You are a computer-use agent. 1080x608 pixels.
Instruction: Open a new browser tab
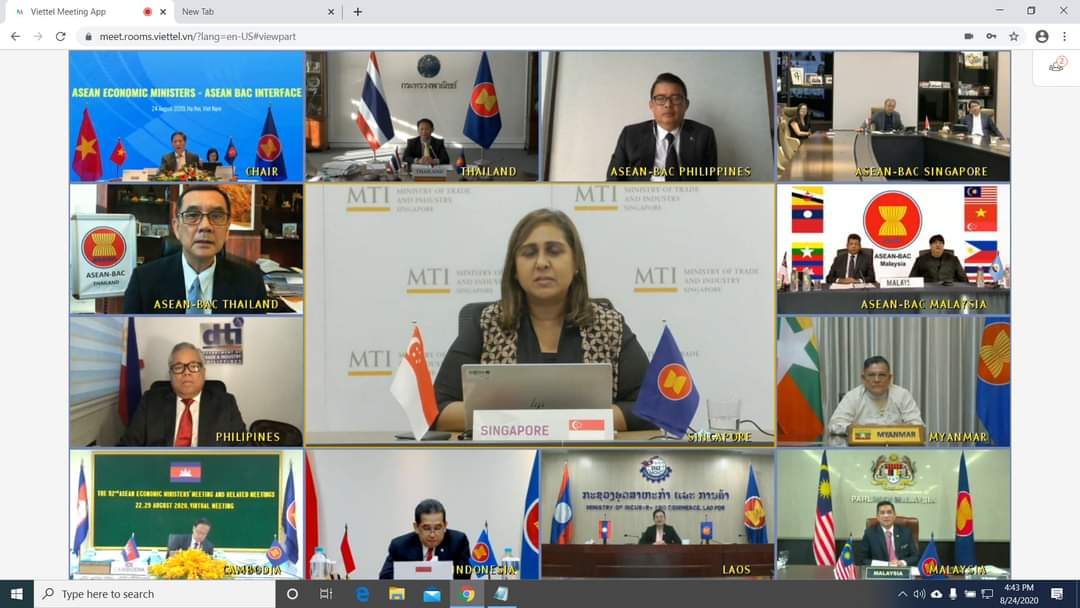(x=358, y=12)
